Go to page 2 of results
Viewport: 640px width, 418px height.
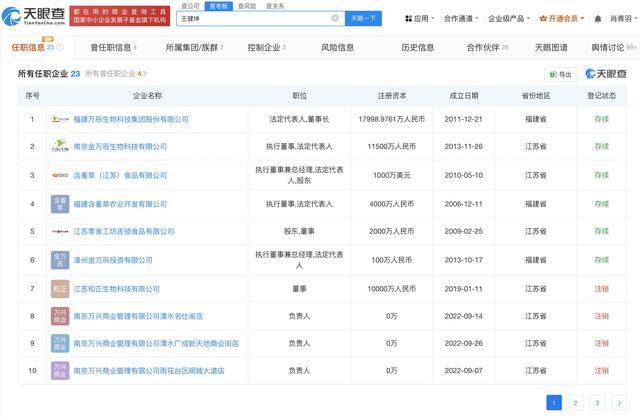576,403
